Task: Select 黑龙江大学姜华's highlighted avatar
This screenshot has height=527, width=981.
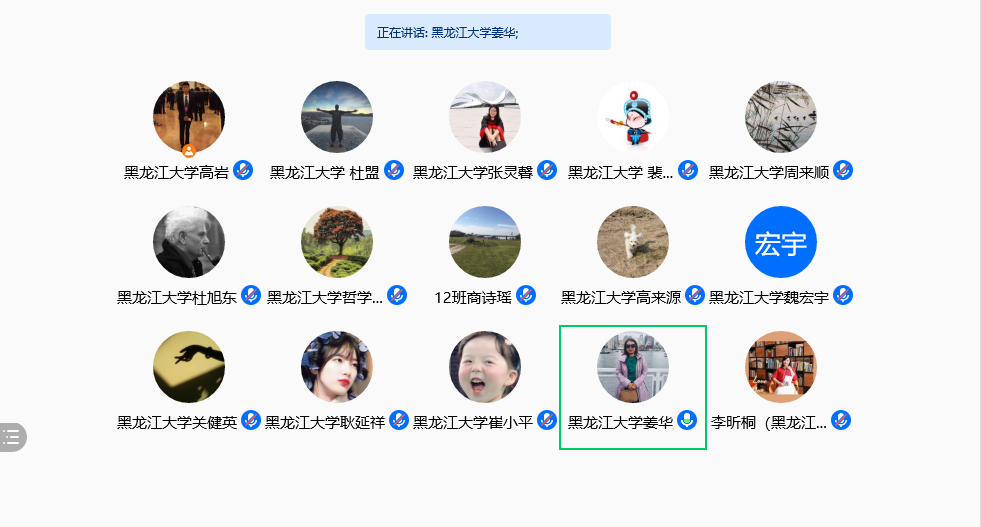Action: (633, 367)
